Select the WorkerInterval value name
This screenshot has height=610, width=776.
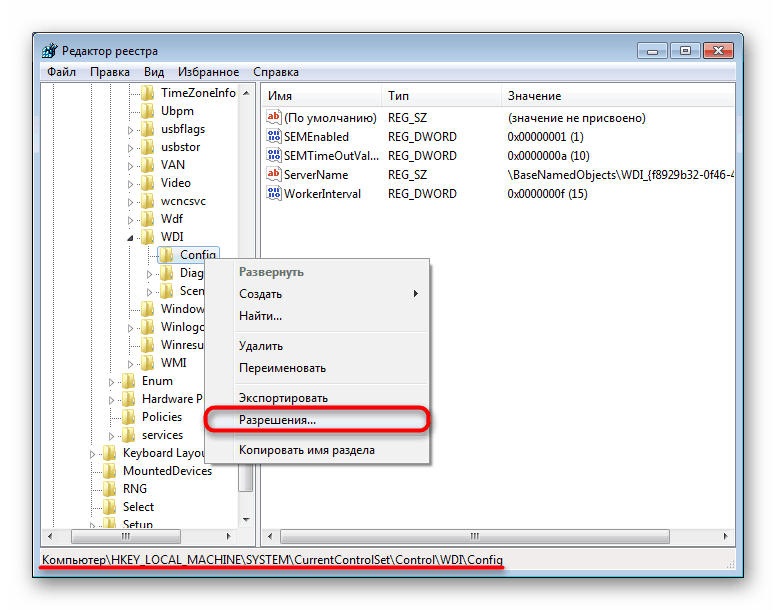322,194
